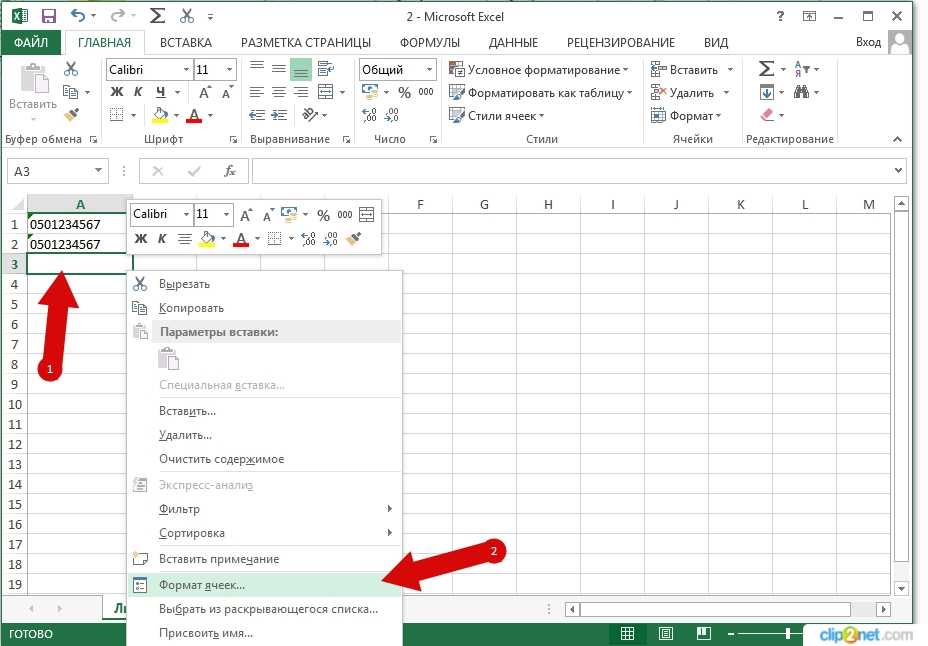Toggle Underline (Ч) in ribbon
Viewport: 928px width, 646px height.
(x=160, y=92)
